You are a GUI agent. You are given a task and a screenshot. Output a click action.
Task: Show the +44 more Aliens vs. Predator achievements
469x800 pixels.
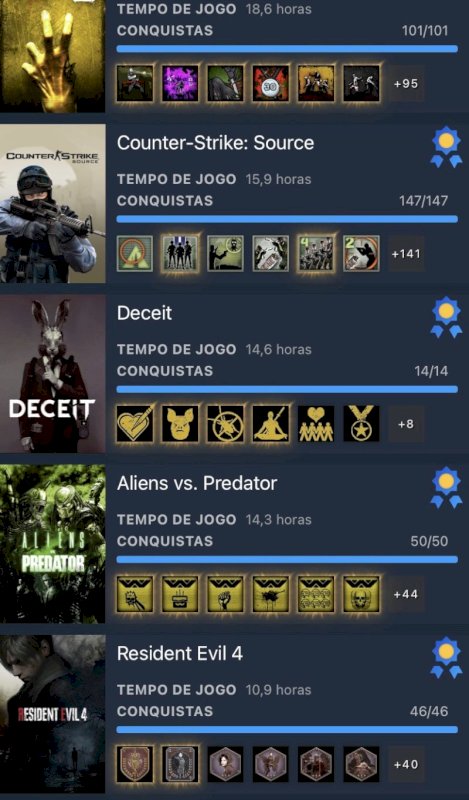coord(406,594)
